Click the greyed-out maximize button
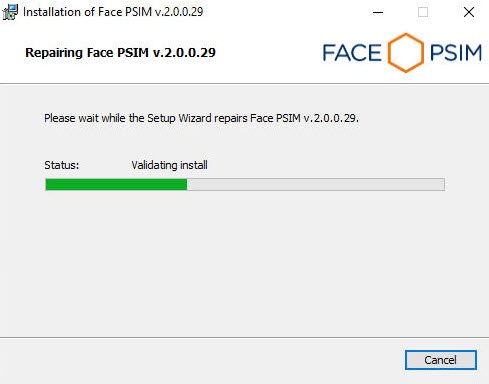This screenshot has width=489, height=384. [x=423, y=12]
